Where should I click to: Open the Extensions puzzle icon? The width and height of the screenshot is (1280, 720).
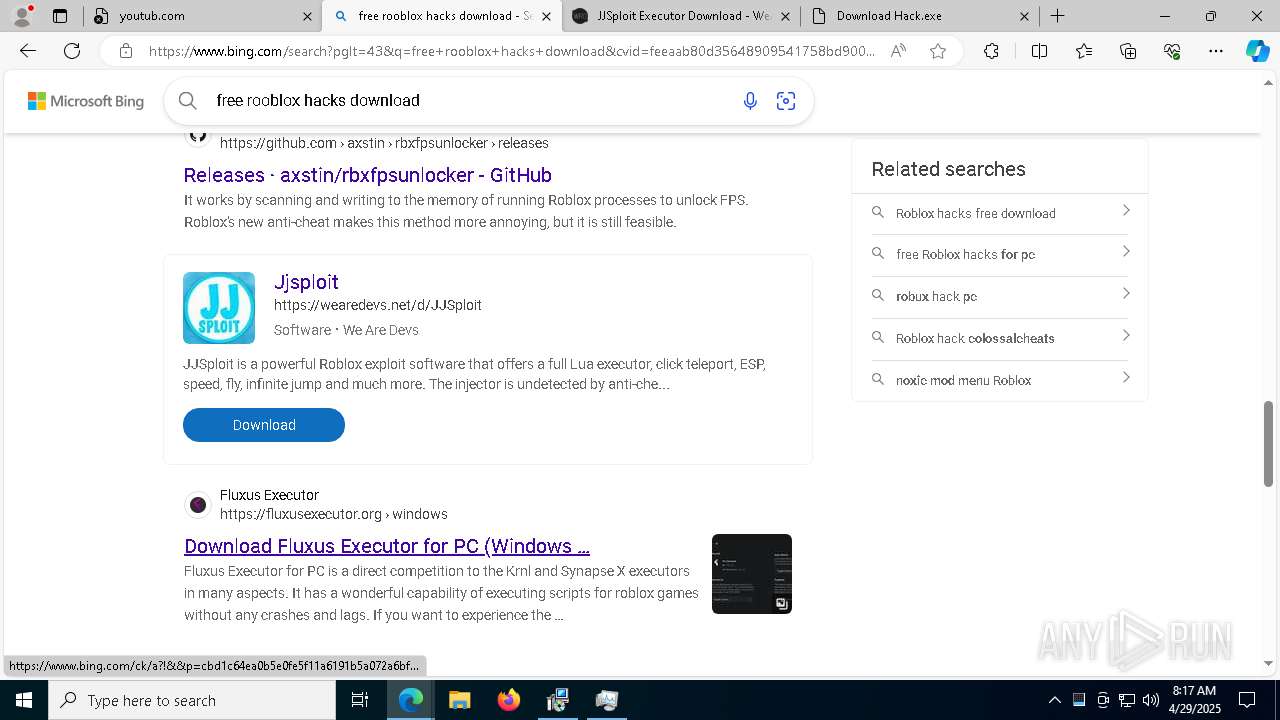coord(991,51)
